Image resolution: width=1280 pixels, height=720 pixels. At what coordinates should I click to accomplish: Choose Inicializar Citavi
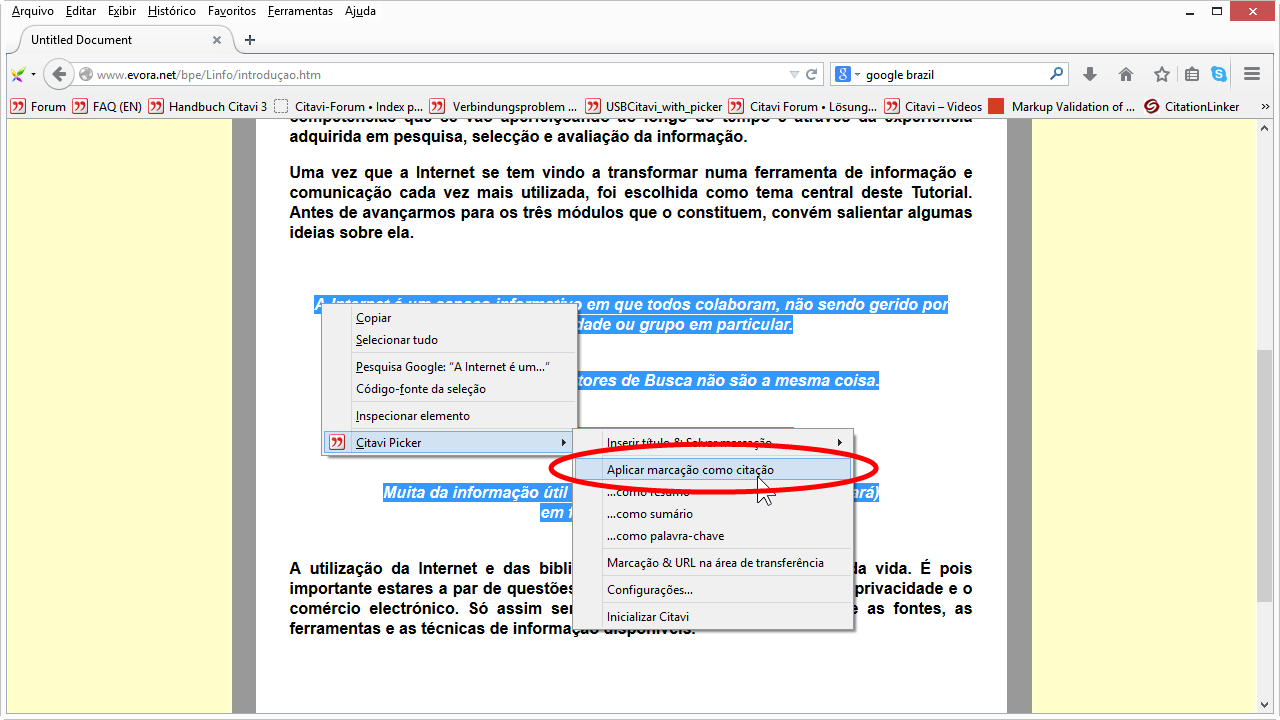pyautogui.click(x=713, y=617)
